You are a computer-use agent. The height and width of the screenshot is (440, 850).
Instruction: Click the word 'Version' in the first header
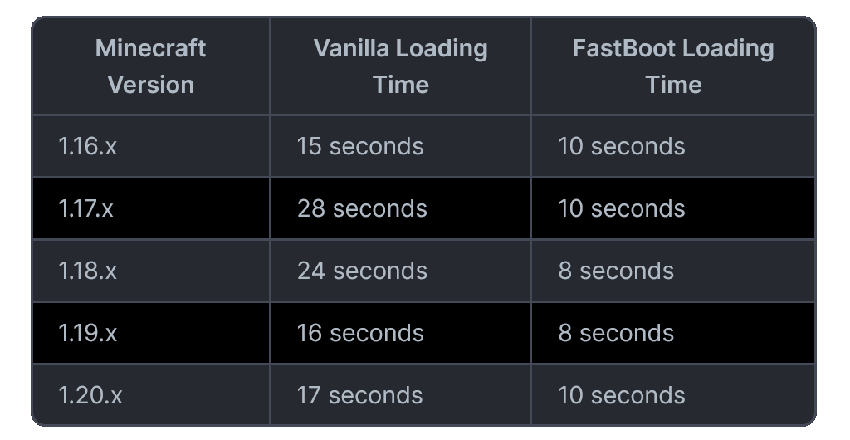(x=150, y=85)
